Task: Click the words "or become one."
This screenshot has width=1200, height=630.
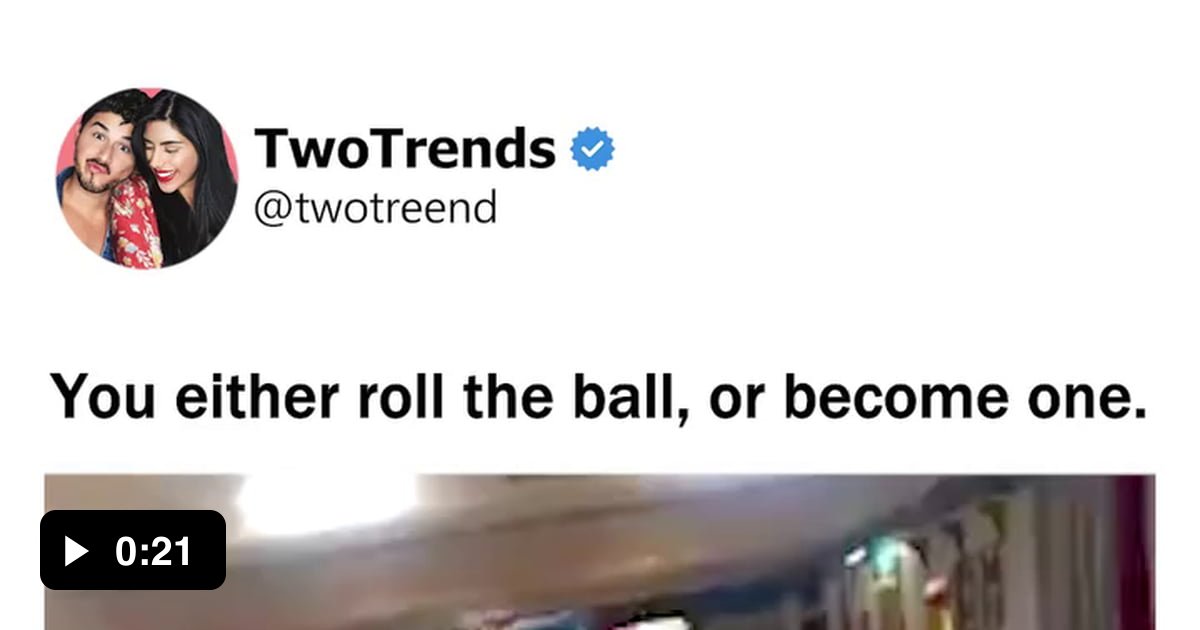Action: [x=929, y=398]
